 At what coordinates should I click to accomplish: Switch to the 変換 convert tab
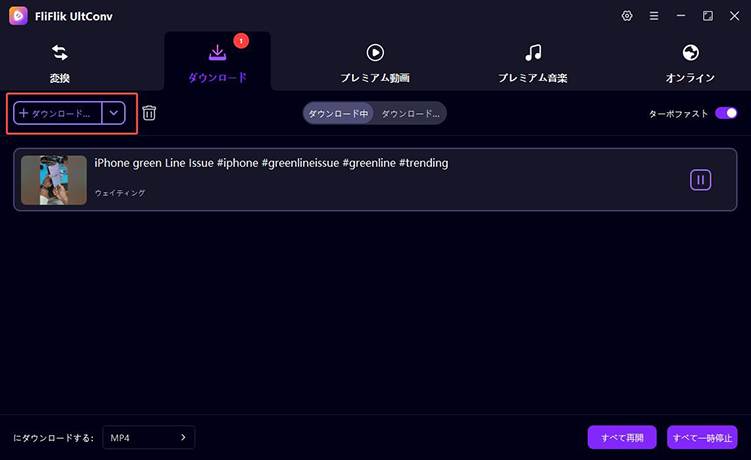[60, 63]
